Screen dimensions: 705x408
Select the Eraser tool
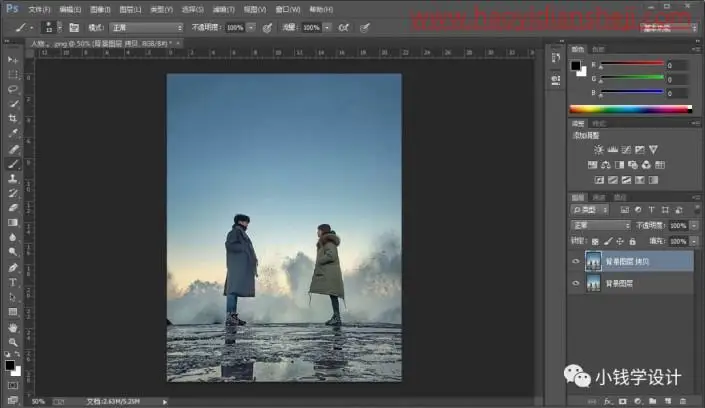click(13, 208)
